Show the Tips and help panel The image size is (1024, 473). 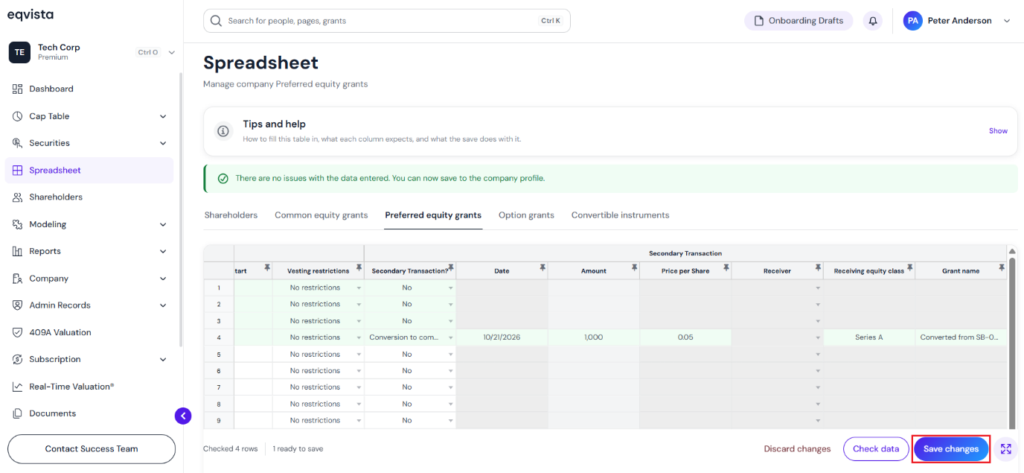pyautogui.click(x=998, y=131)
